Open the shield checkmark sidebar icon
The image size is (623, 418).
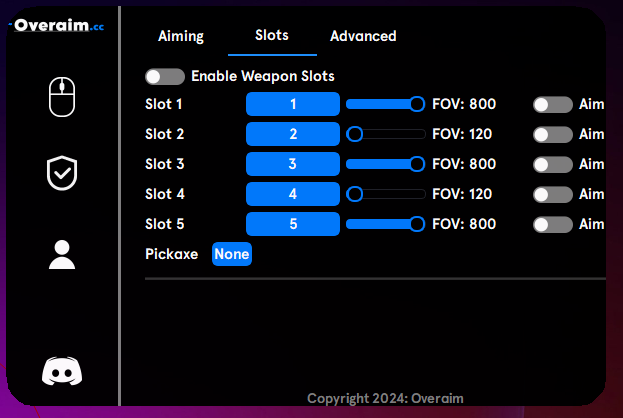coord(62,173)
